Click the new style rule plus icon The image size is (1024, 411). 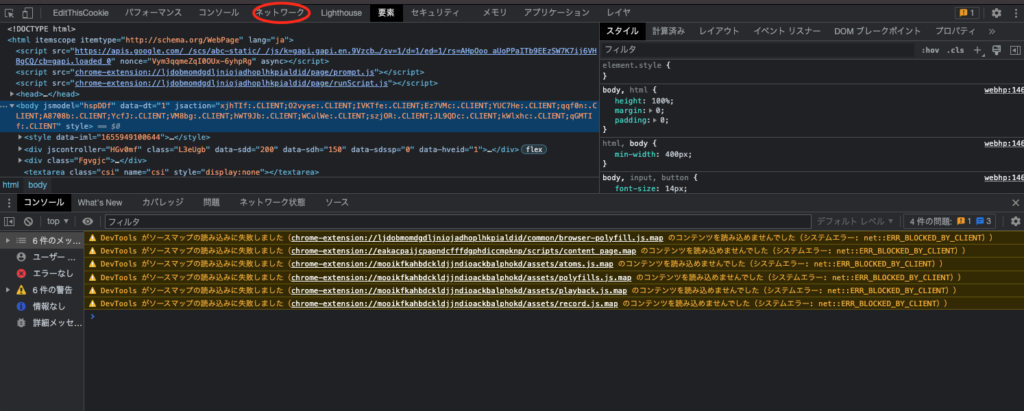click(978, 49)
